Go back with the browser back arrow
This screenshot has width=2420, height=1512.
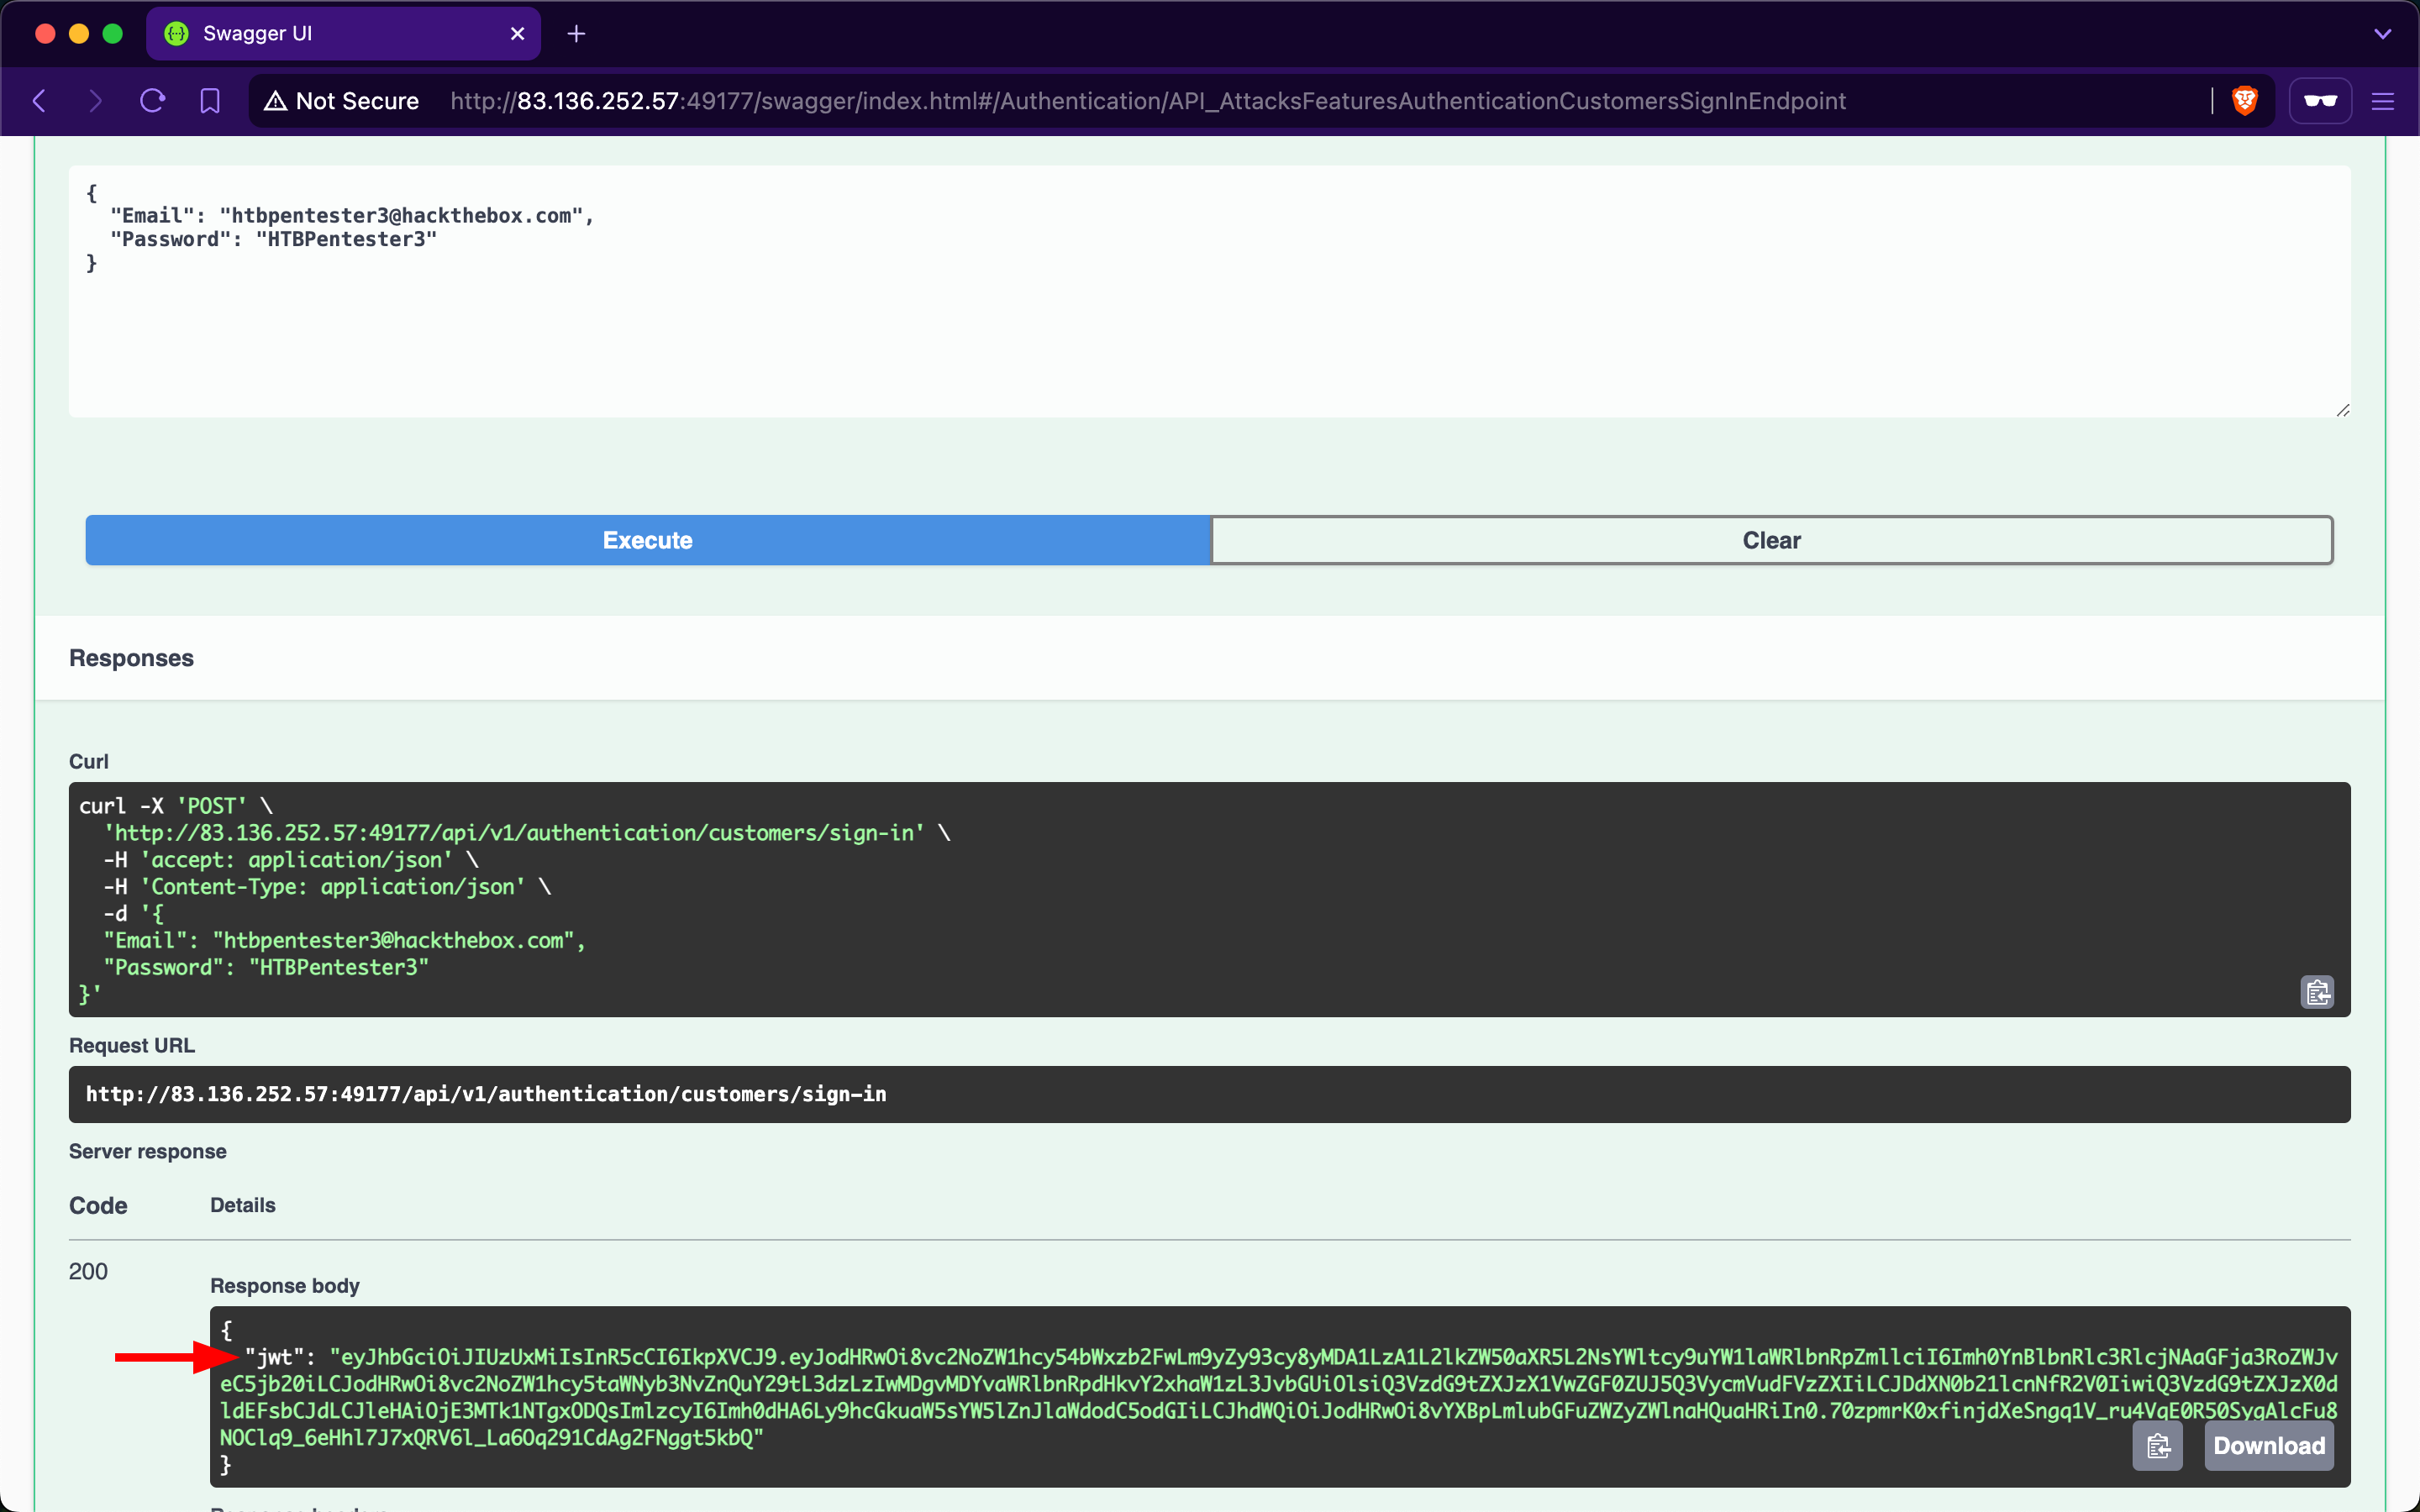pos(40,101)
